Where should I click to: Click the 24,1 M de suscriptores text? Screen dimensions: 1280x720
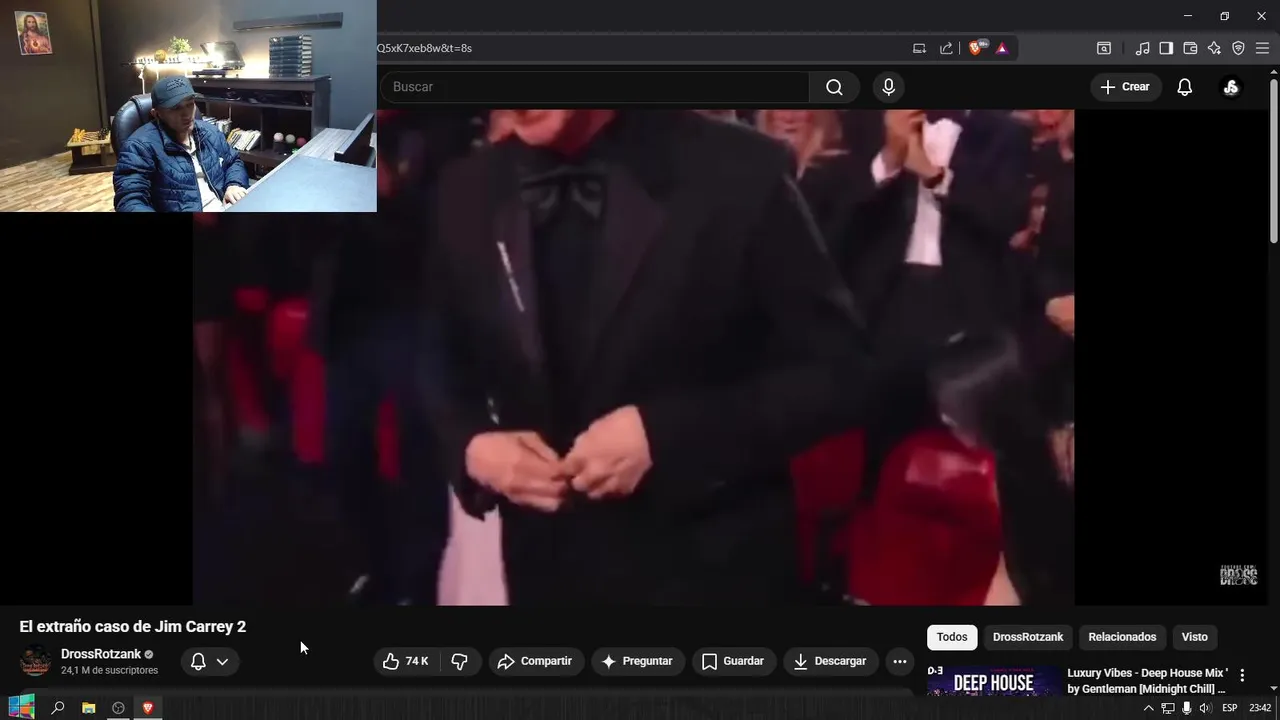(109, 671)
